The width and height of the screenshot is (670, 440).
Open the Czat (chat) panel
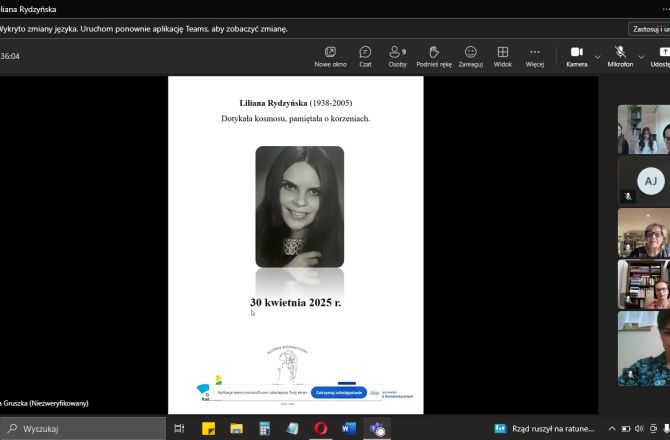(365, 56)
